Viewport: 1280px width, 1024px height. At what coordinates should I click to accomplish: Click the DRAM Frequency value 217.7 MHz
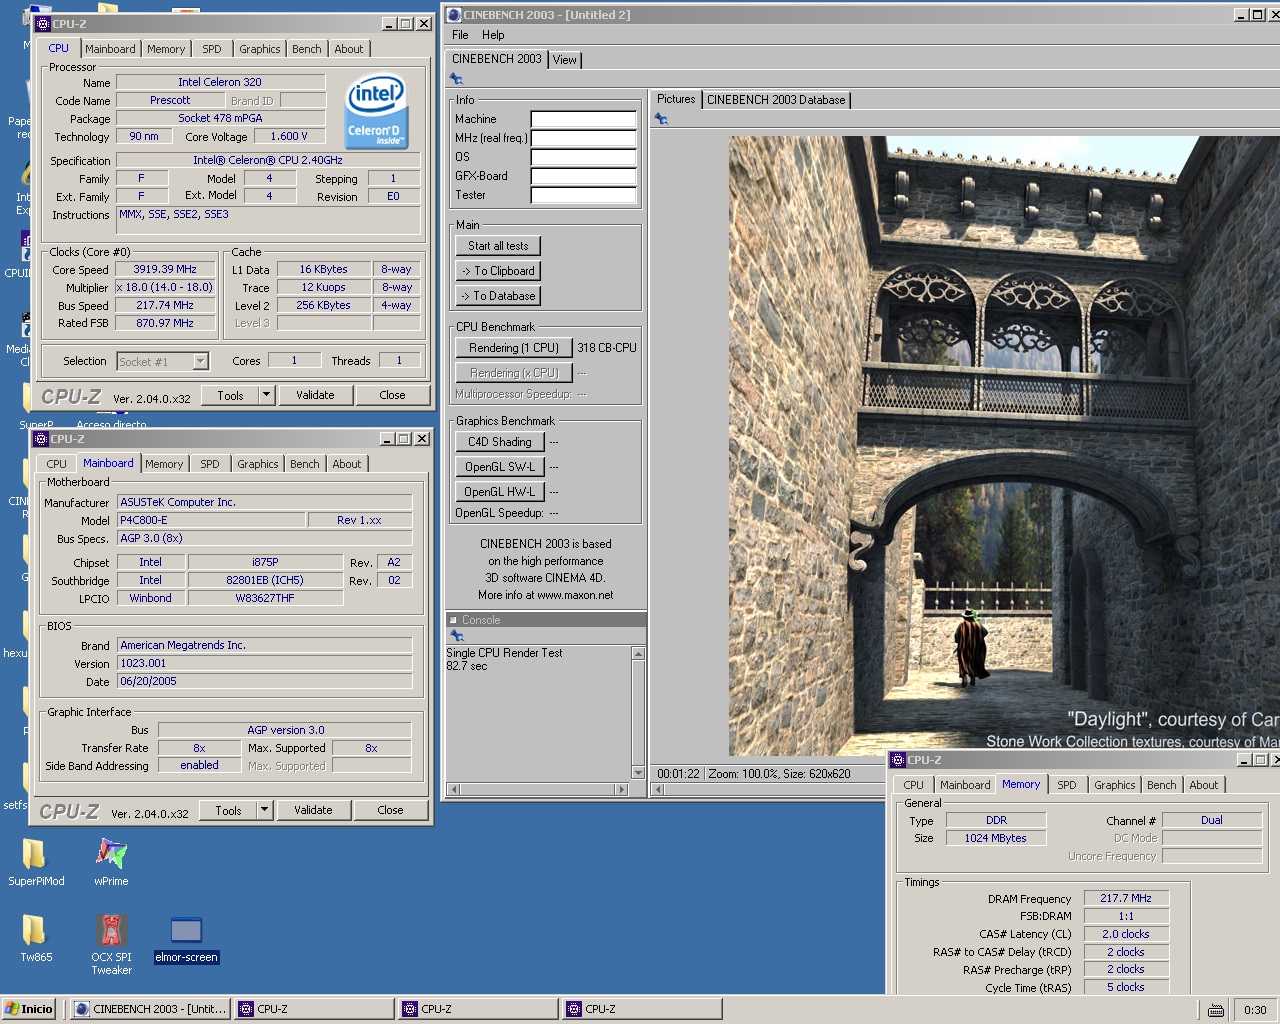point(1126,898)
